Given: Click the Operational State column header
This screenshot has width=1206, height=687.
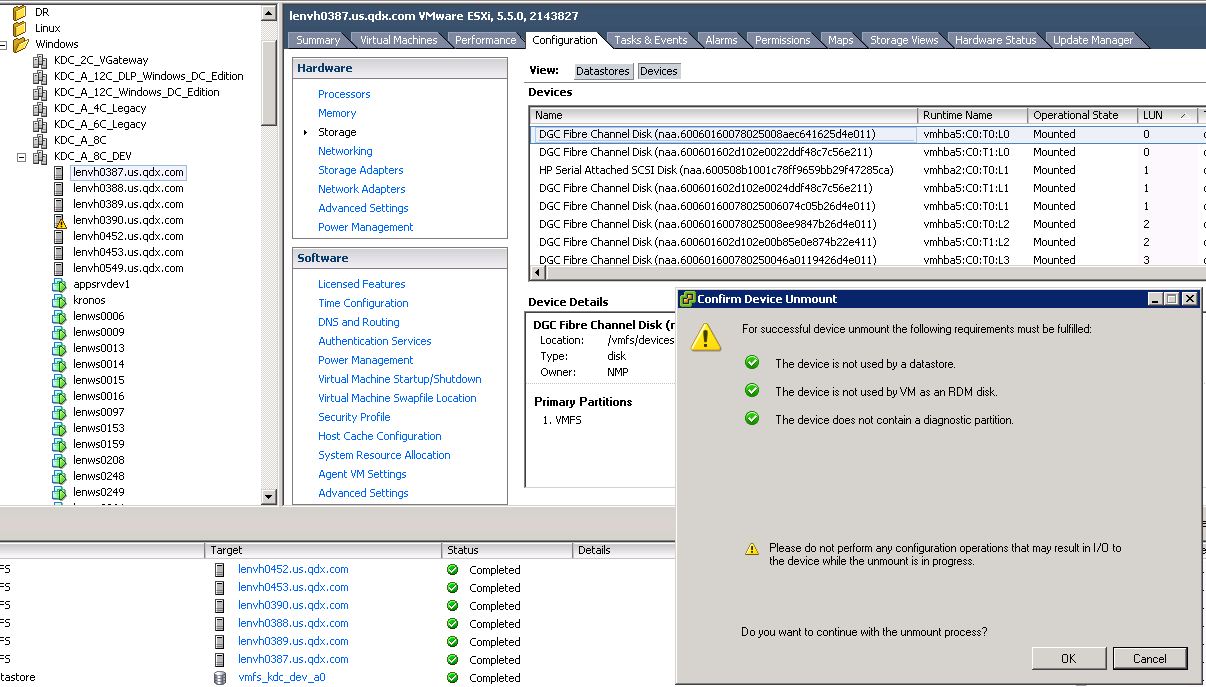Looking at the screenshot, I should click(1083, 115).
